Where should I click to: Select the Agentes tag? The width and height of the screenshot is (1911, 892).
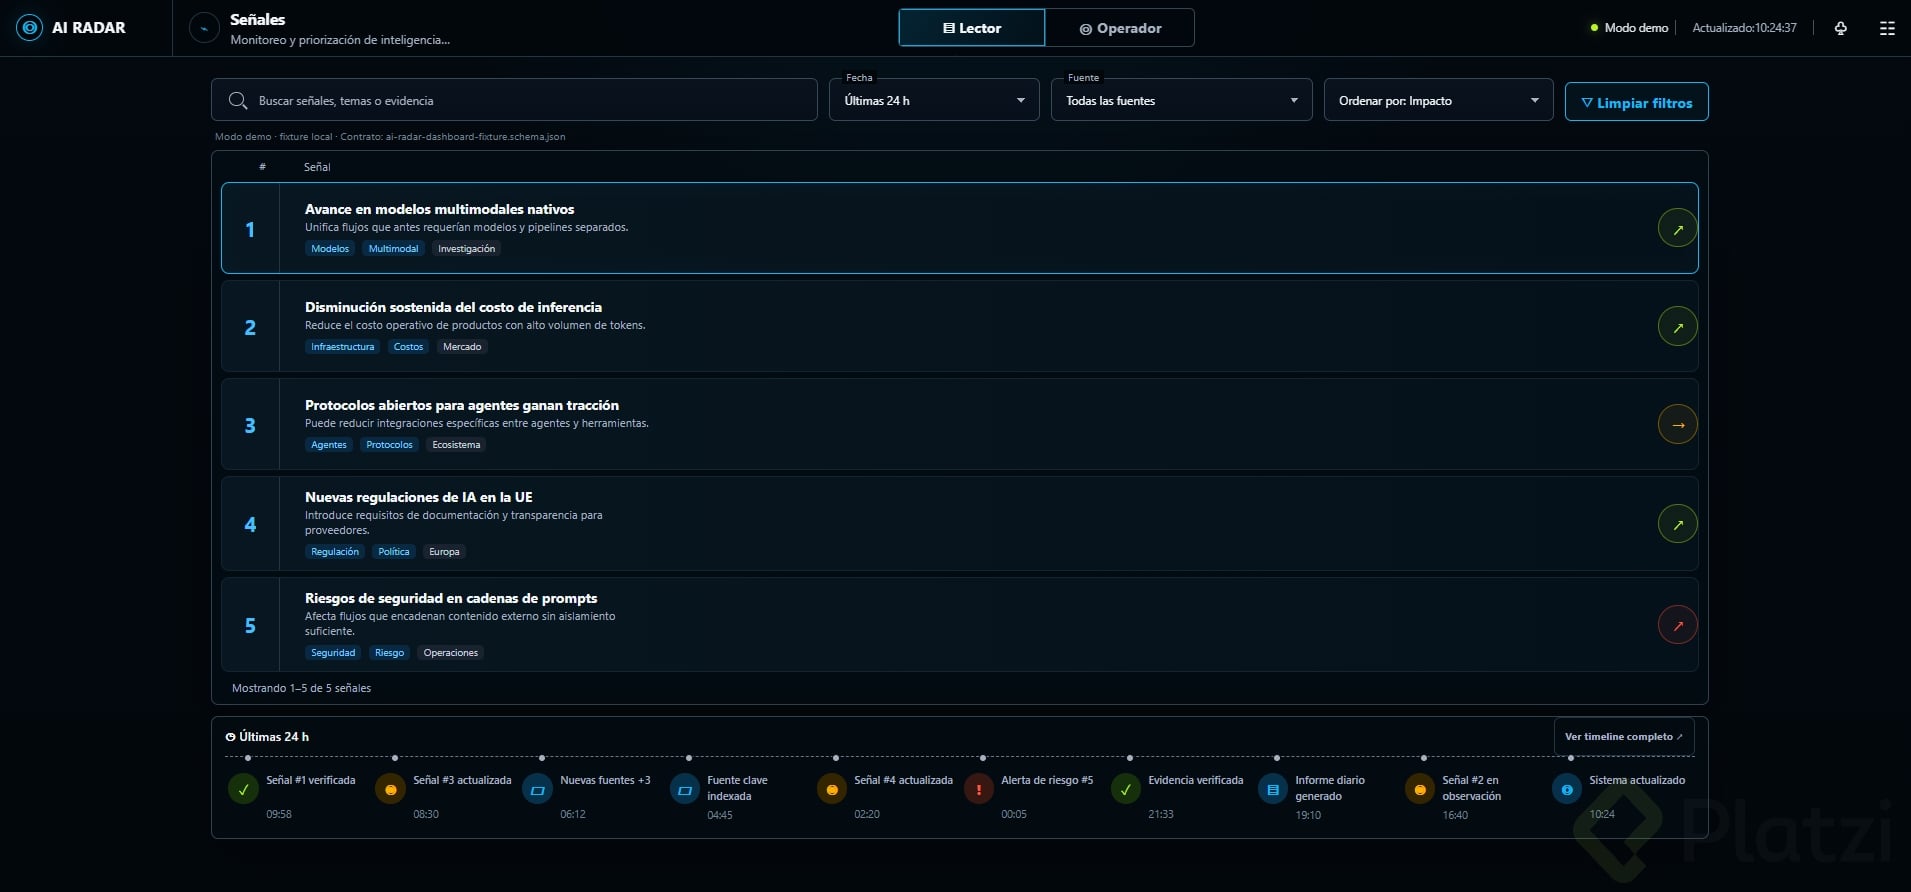point(329,445)
